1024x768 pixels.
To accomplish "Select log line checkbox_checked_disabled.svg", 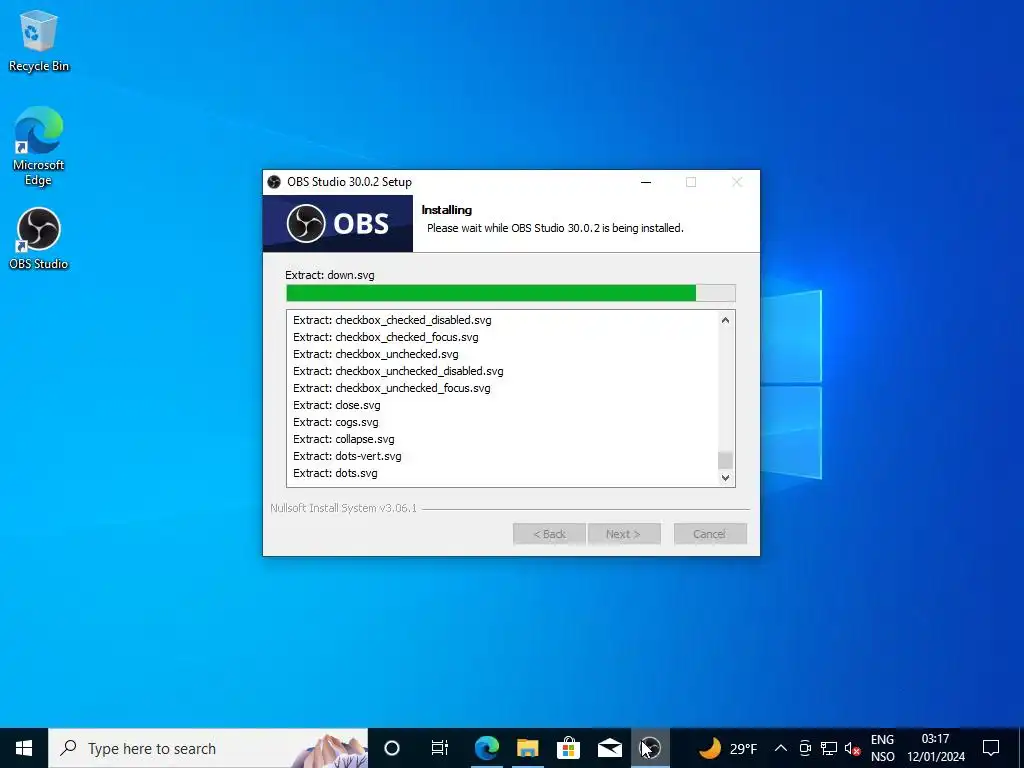I will click(x=392, y=320).
